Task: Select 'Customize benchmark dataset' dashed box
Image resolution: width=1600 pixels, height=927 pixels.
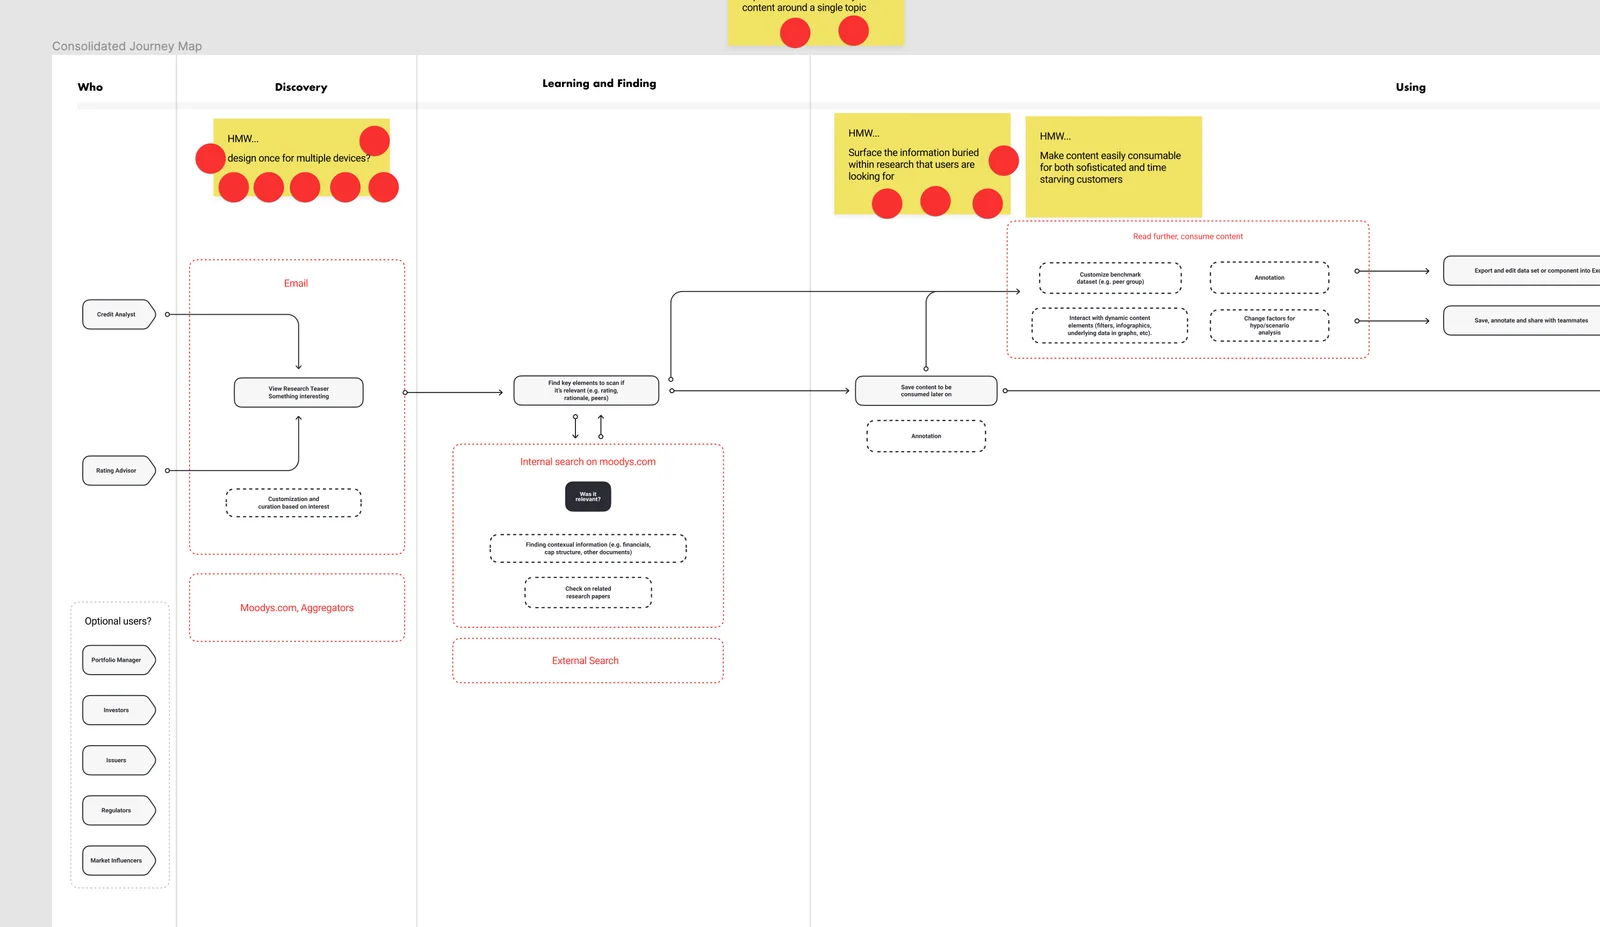Action: [x=1110, y=278]
